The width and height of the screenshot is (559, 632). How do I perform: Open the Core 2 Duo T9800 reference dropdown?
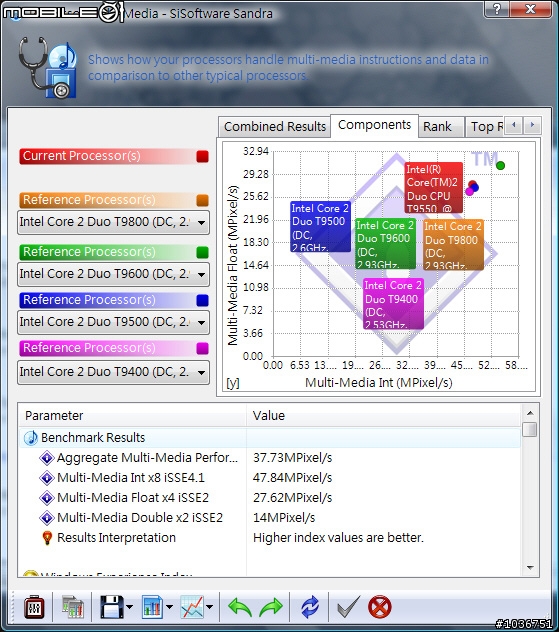[113, 222]
